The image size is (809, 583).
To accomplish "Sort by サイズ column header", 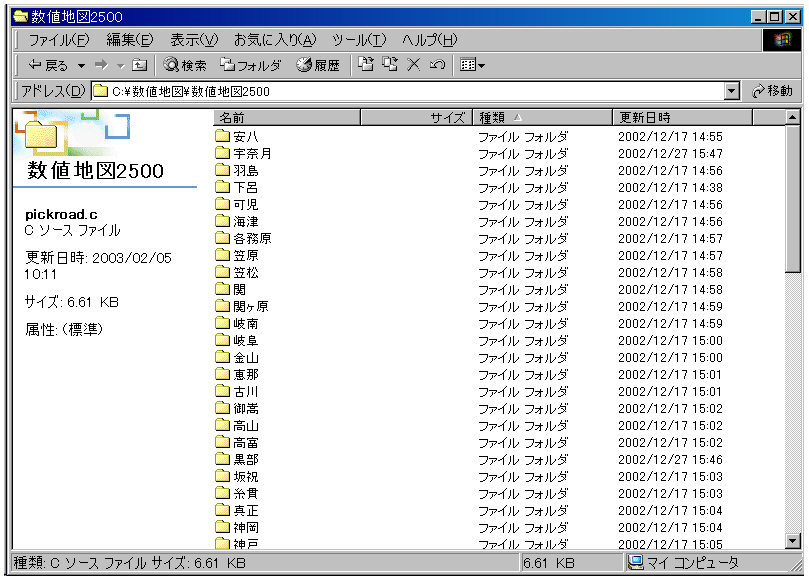I will click(x=416, y=118).
